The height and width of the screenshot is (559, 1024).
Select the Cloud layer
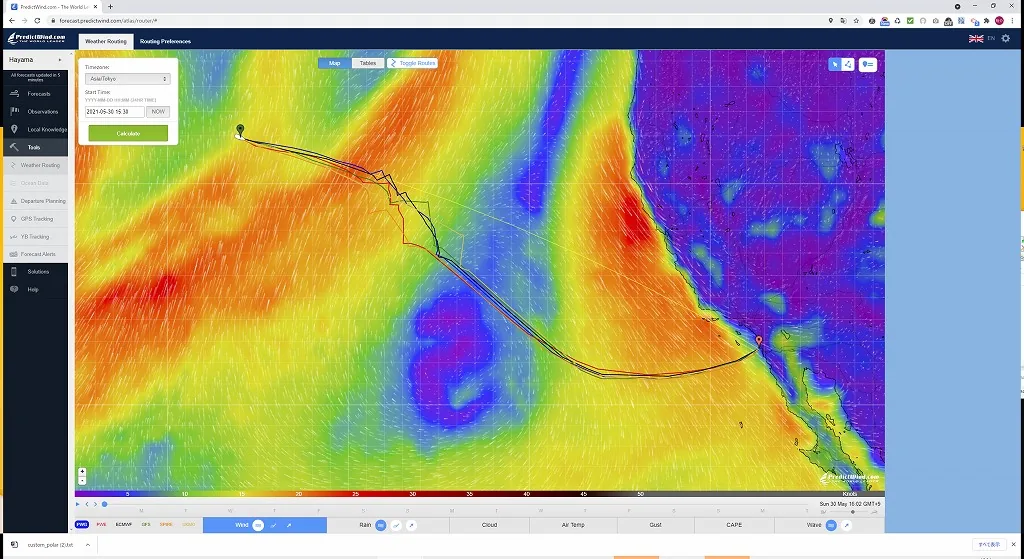click(x=489, y=525)
